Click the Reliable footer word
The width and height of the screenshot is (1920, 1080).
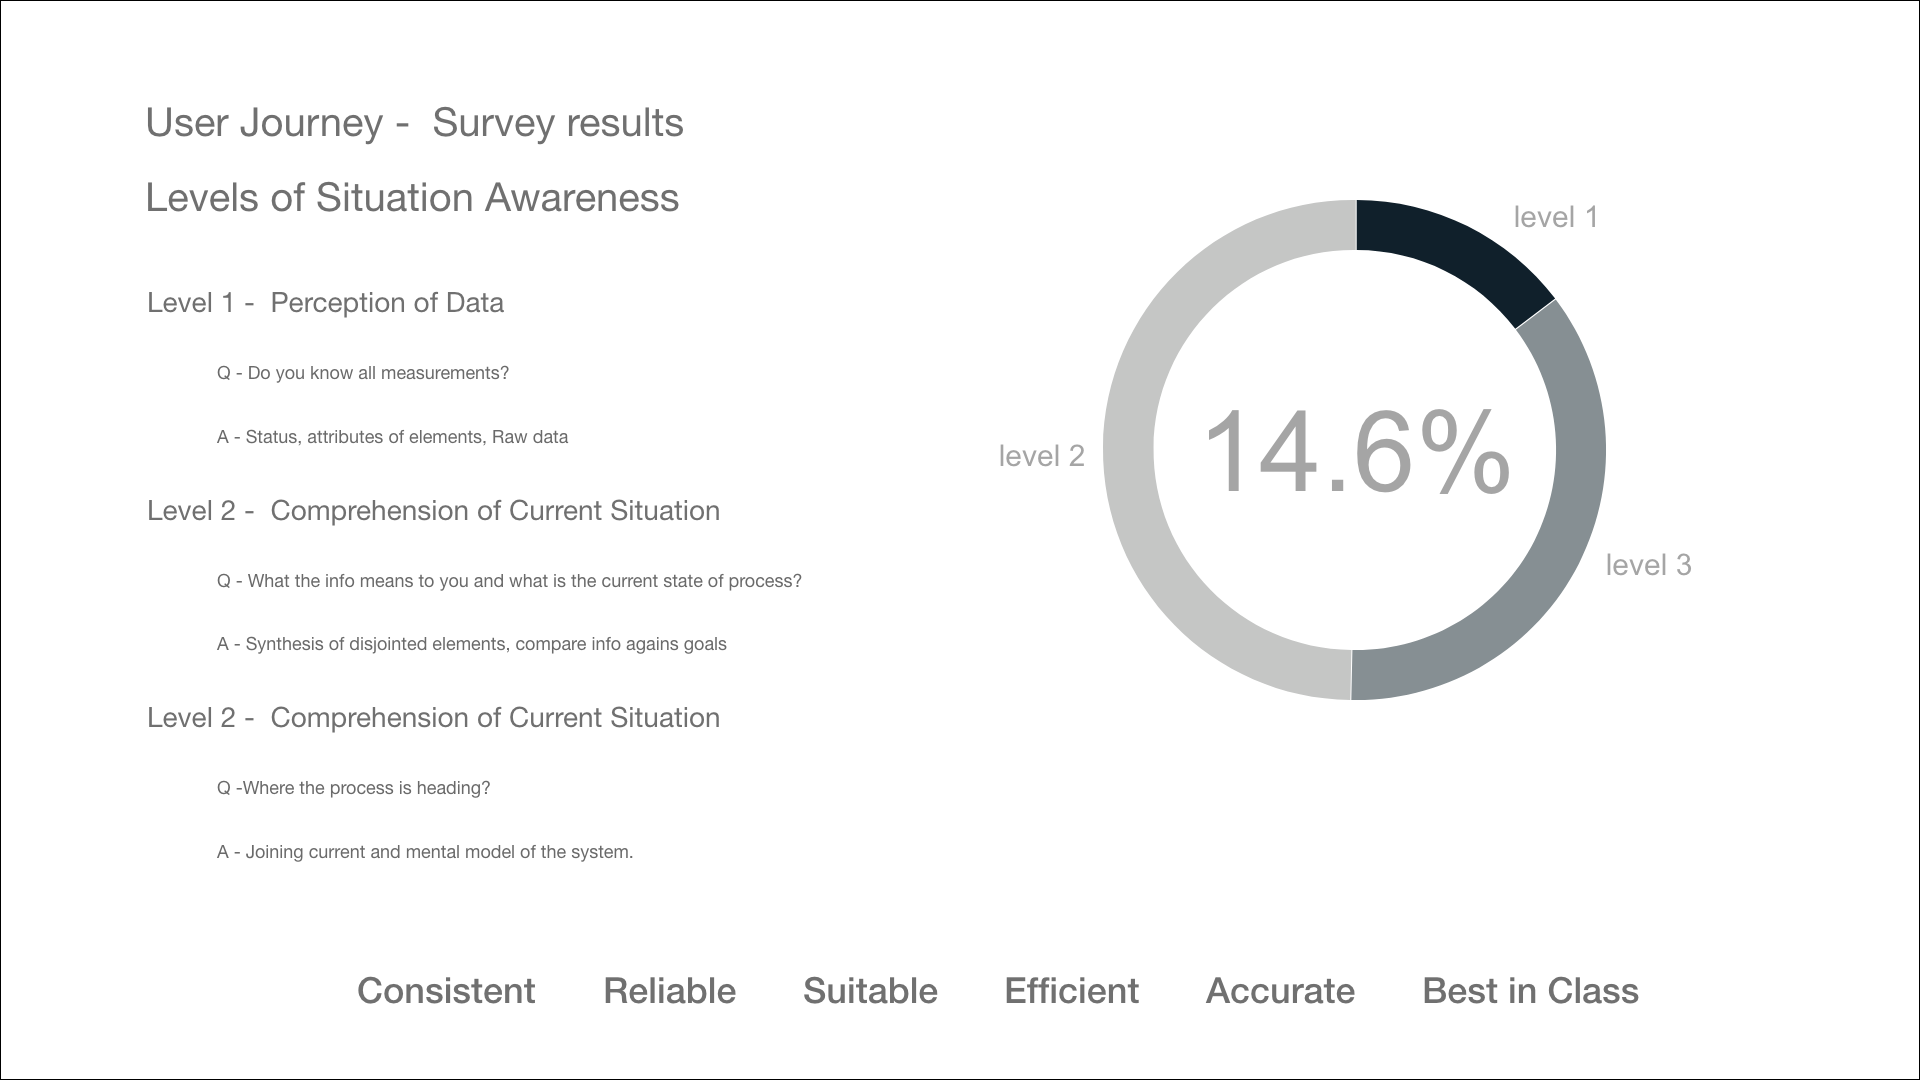point(669,991)
